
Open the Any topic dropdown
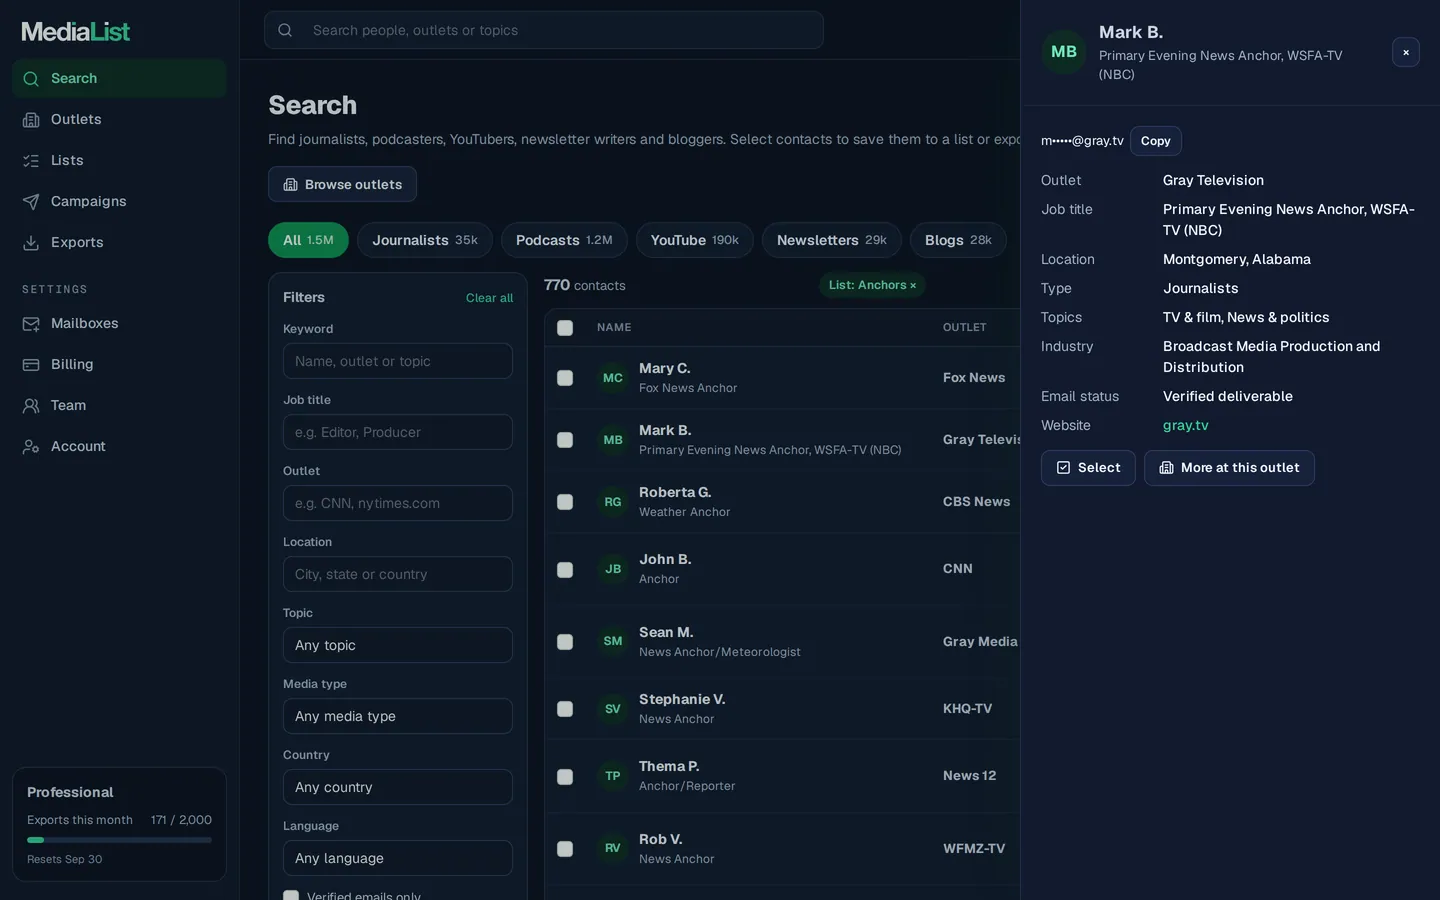coord(398,645)
